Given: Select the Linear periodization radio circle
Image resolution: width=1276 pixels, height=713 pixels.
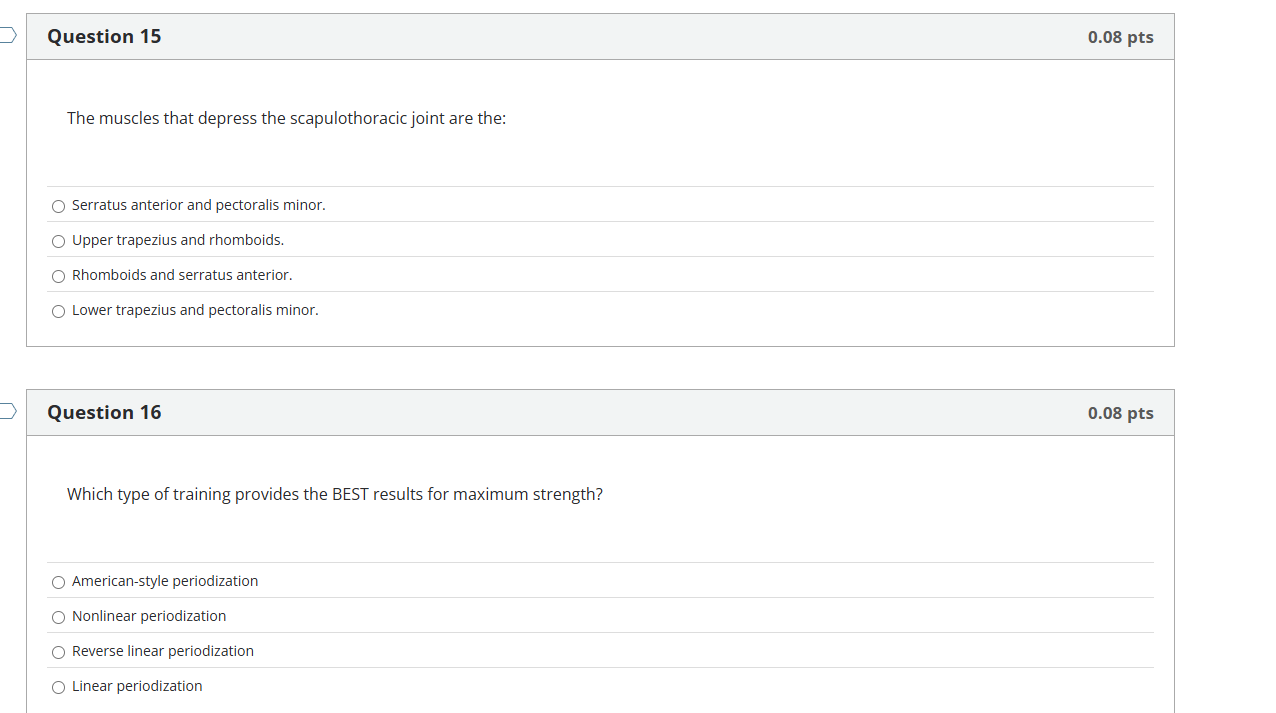Looking at the screenshot, I should (x=59, y=687).
